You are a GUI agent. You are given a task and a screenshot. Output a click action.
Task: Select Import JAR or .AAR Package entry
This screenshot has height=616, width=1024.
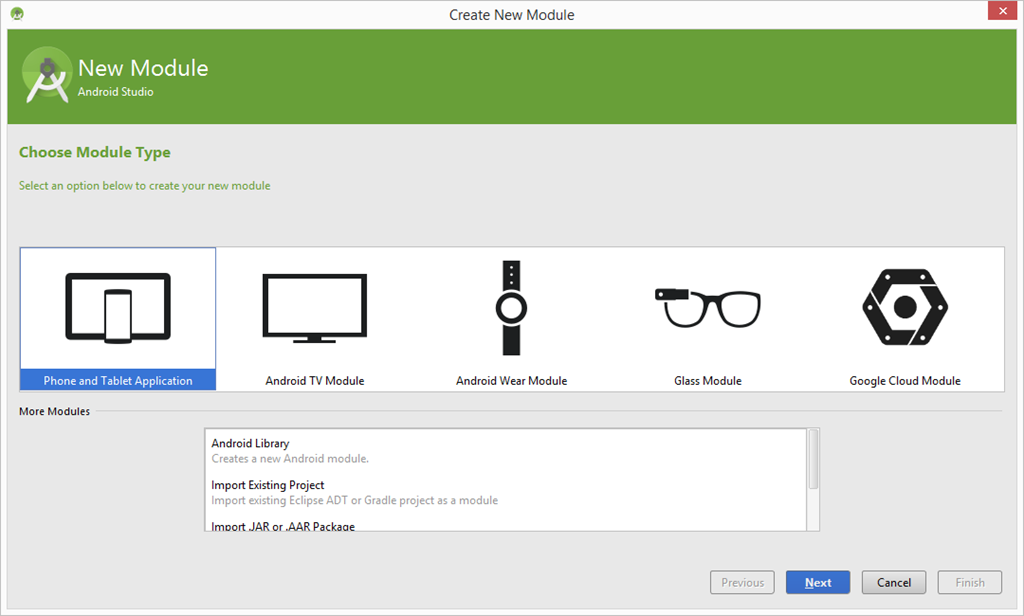click(x=283, y=526)
